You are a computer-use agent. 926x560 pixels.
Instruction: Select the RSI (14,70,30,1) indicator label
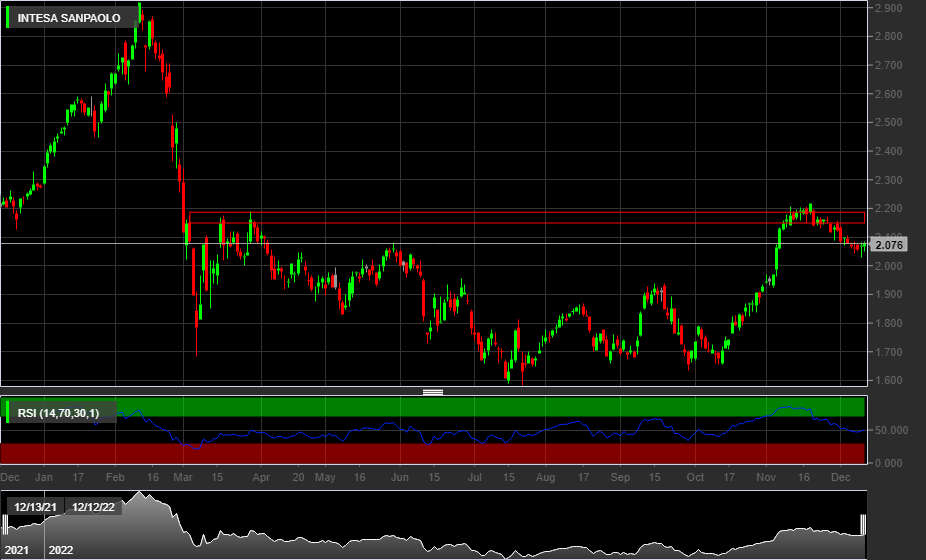click(58, 413)
